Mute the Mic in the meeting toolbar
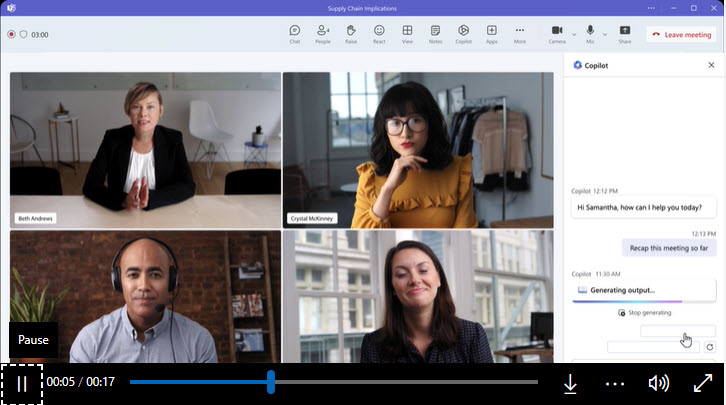726x405 pixels. (x=591, y=33)
